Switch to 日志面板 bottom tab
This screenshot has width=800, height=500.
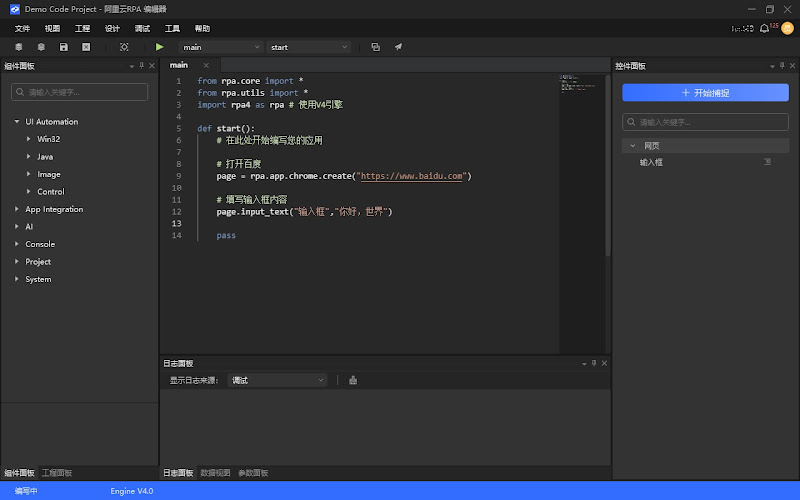coord(178,473)
